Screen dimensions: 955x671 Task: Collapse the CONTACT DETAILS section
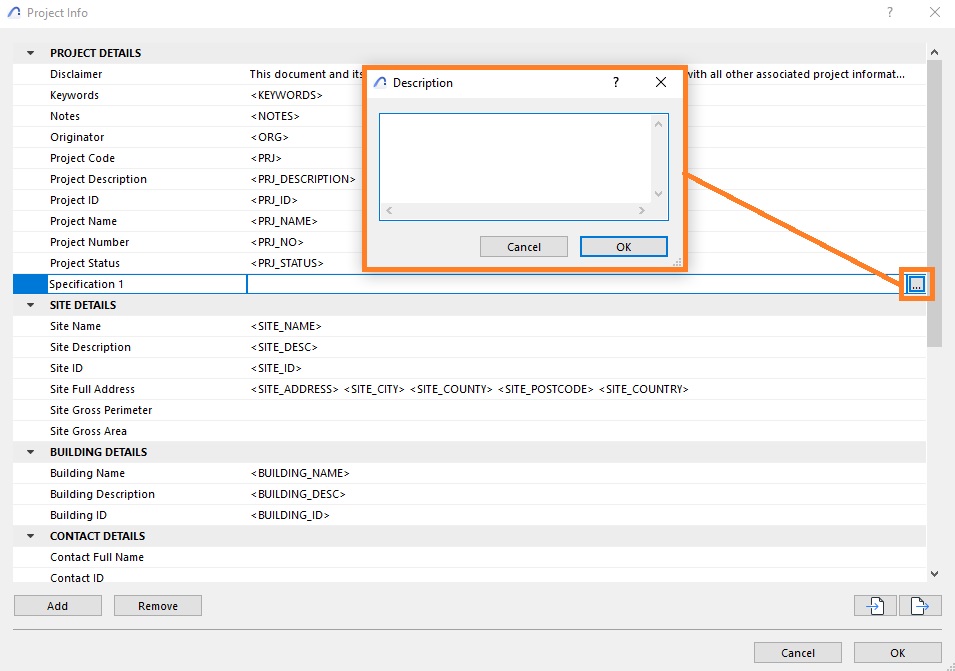30,536
